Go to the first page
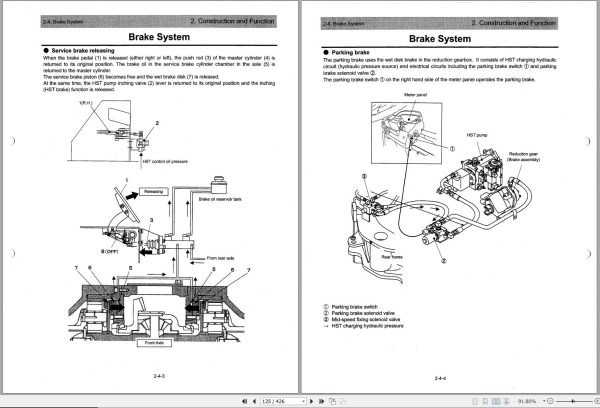This screenshot has width=600, height=408. click(x=245, y=401)
